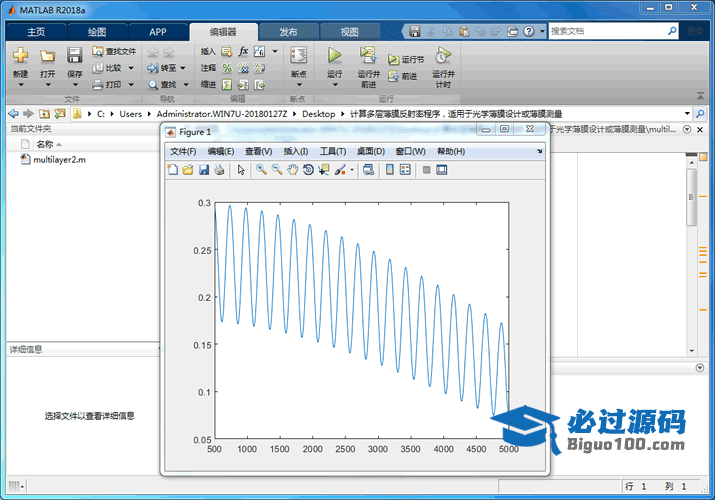Viewport: 715px width, 500px height.
Task: Click the 转至 button
Action: [161, 68]
